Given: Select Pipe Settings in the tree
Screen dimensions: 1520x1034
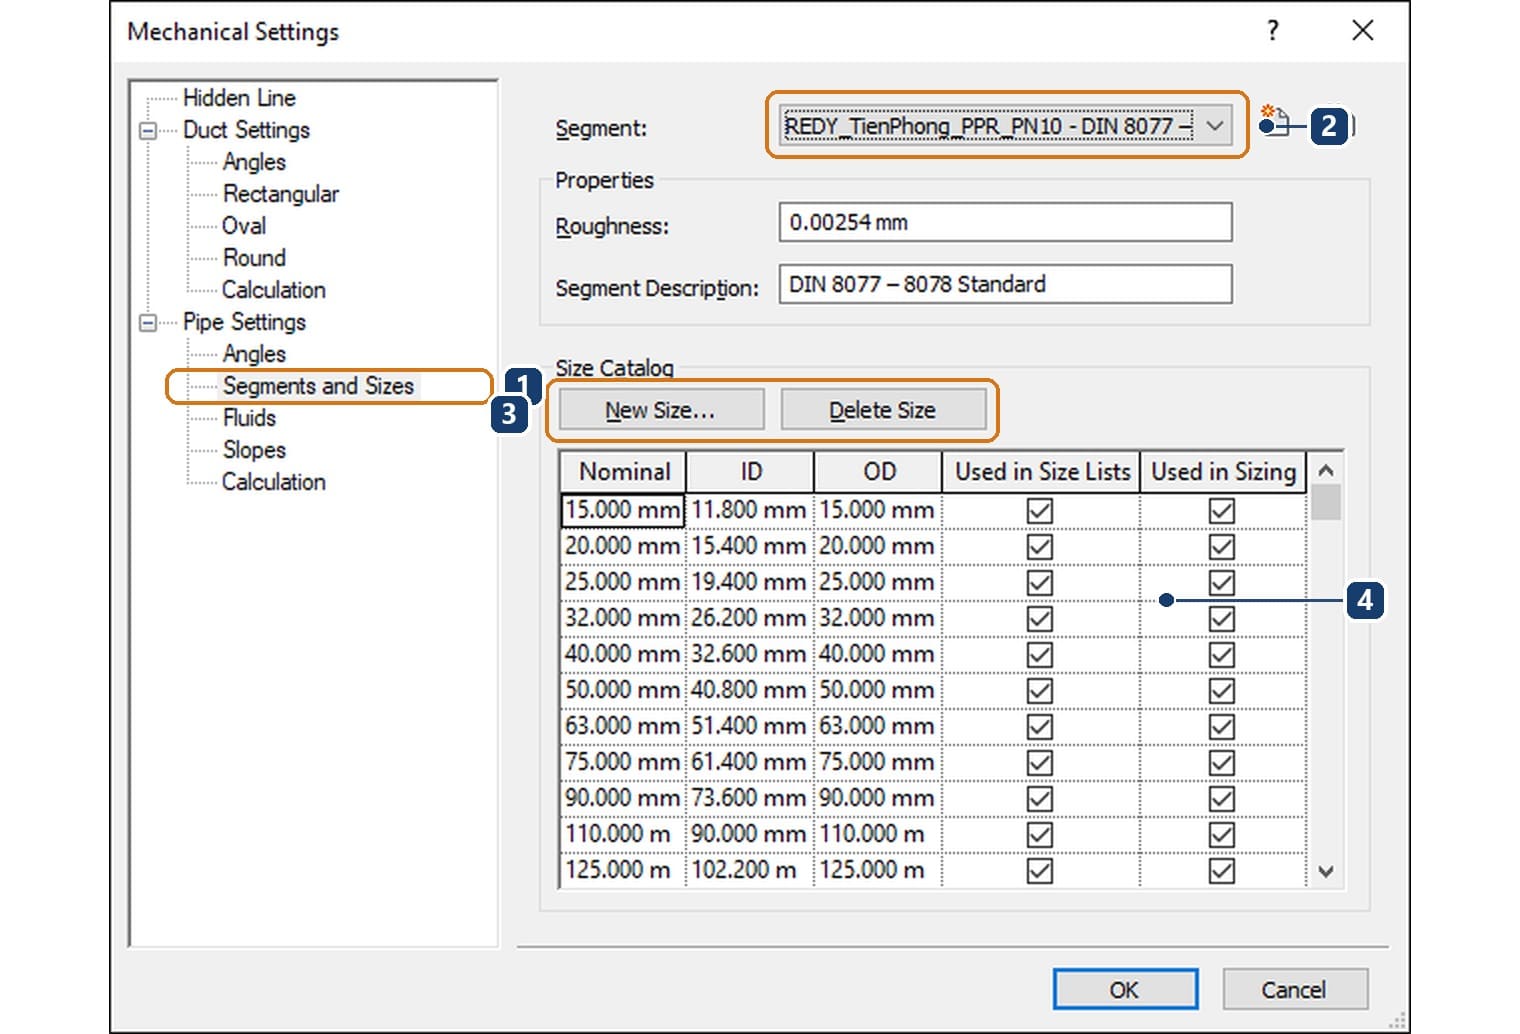Looking at the screenshot, I should coord(244,322).
